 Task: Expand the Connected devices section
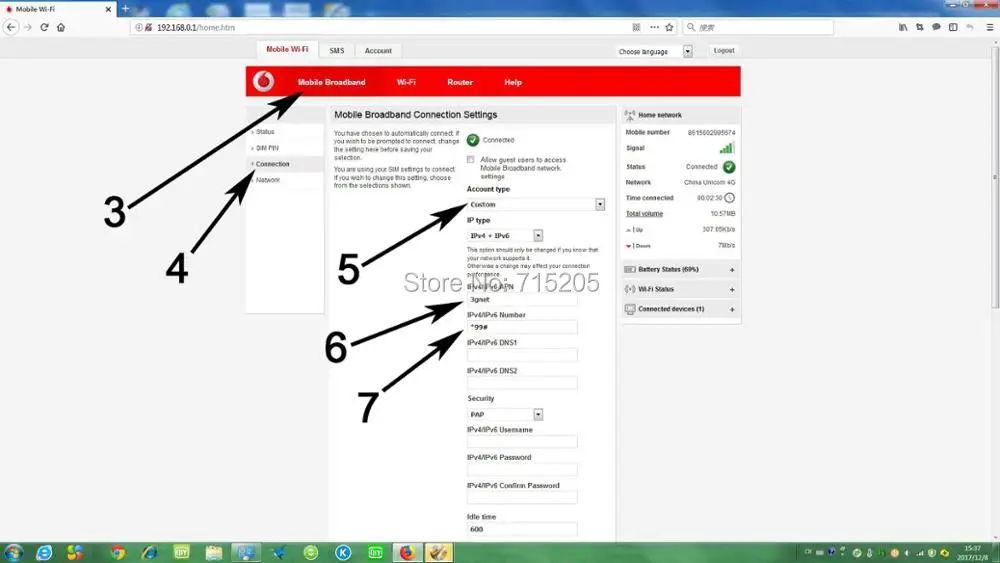tap(680, 309)
